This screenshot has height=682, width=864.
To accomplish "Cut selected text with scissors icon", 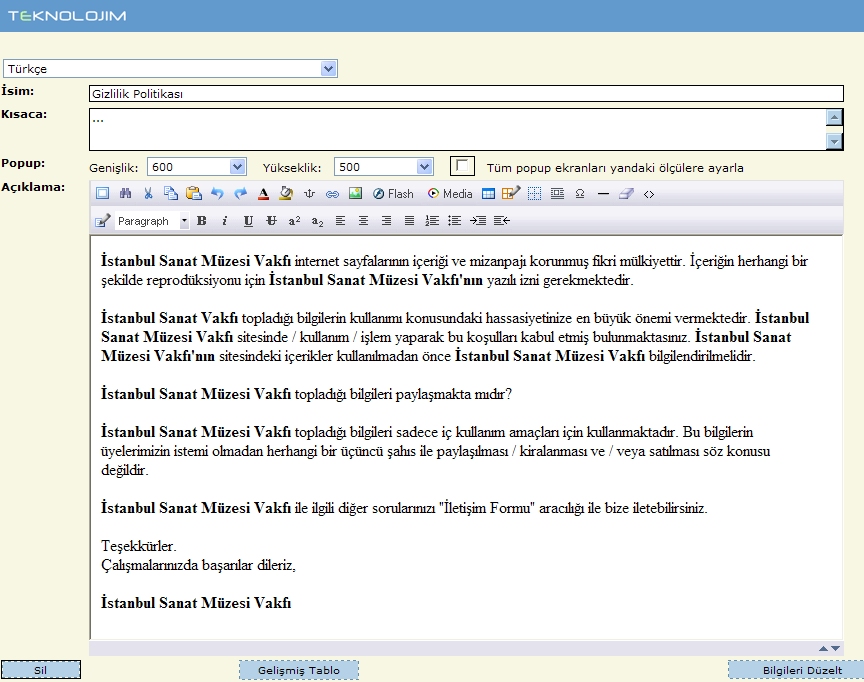I will click(x=148, y=193).
